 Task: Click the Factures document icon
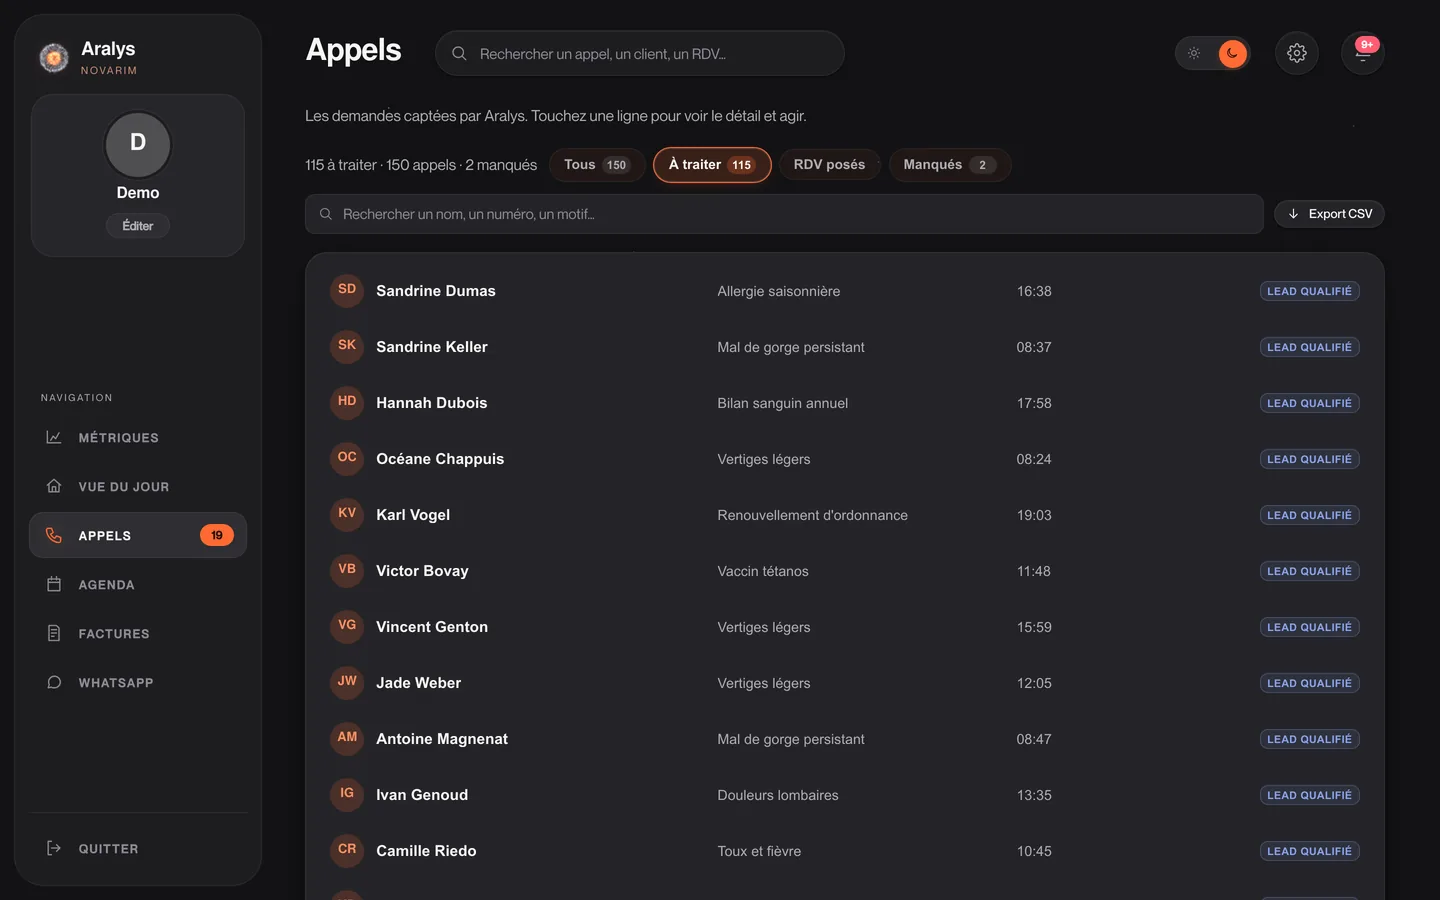[54, 633]
